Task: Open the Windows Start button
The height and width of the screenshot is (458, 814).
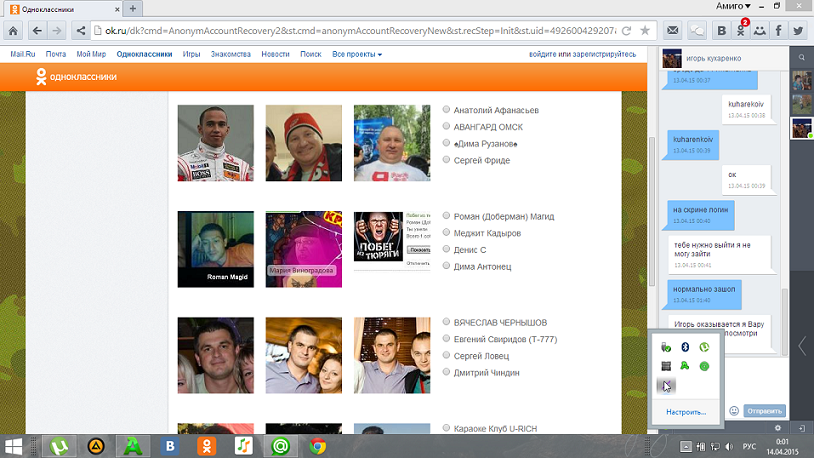Action: point(13,446)
